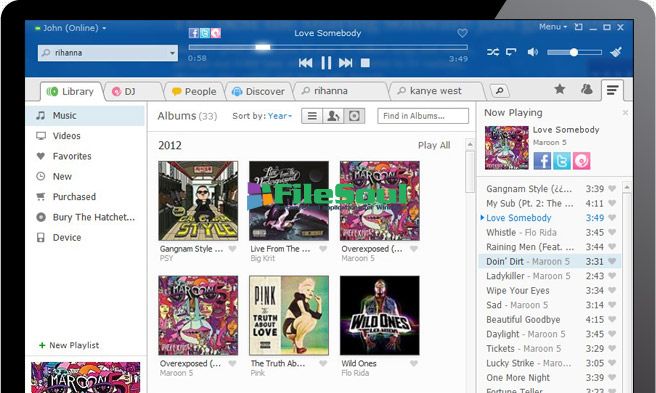Share on Facebook in Now Playing panel

click(x=542, y=161)
